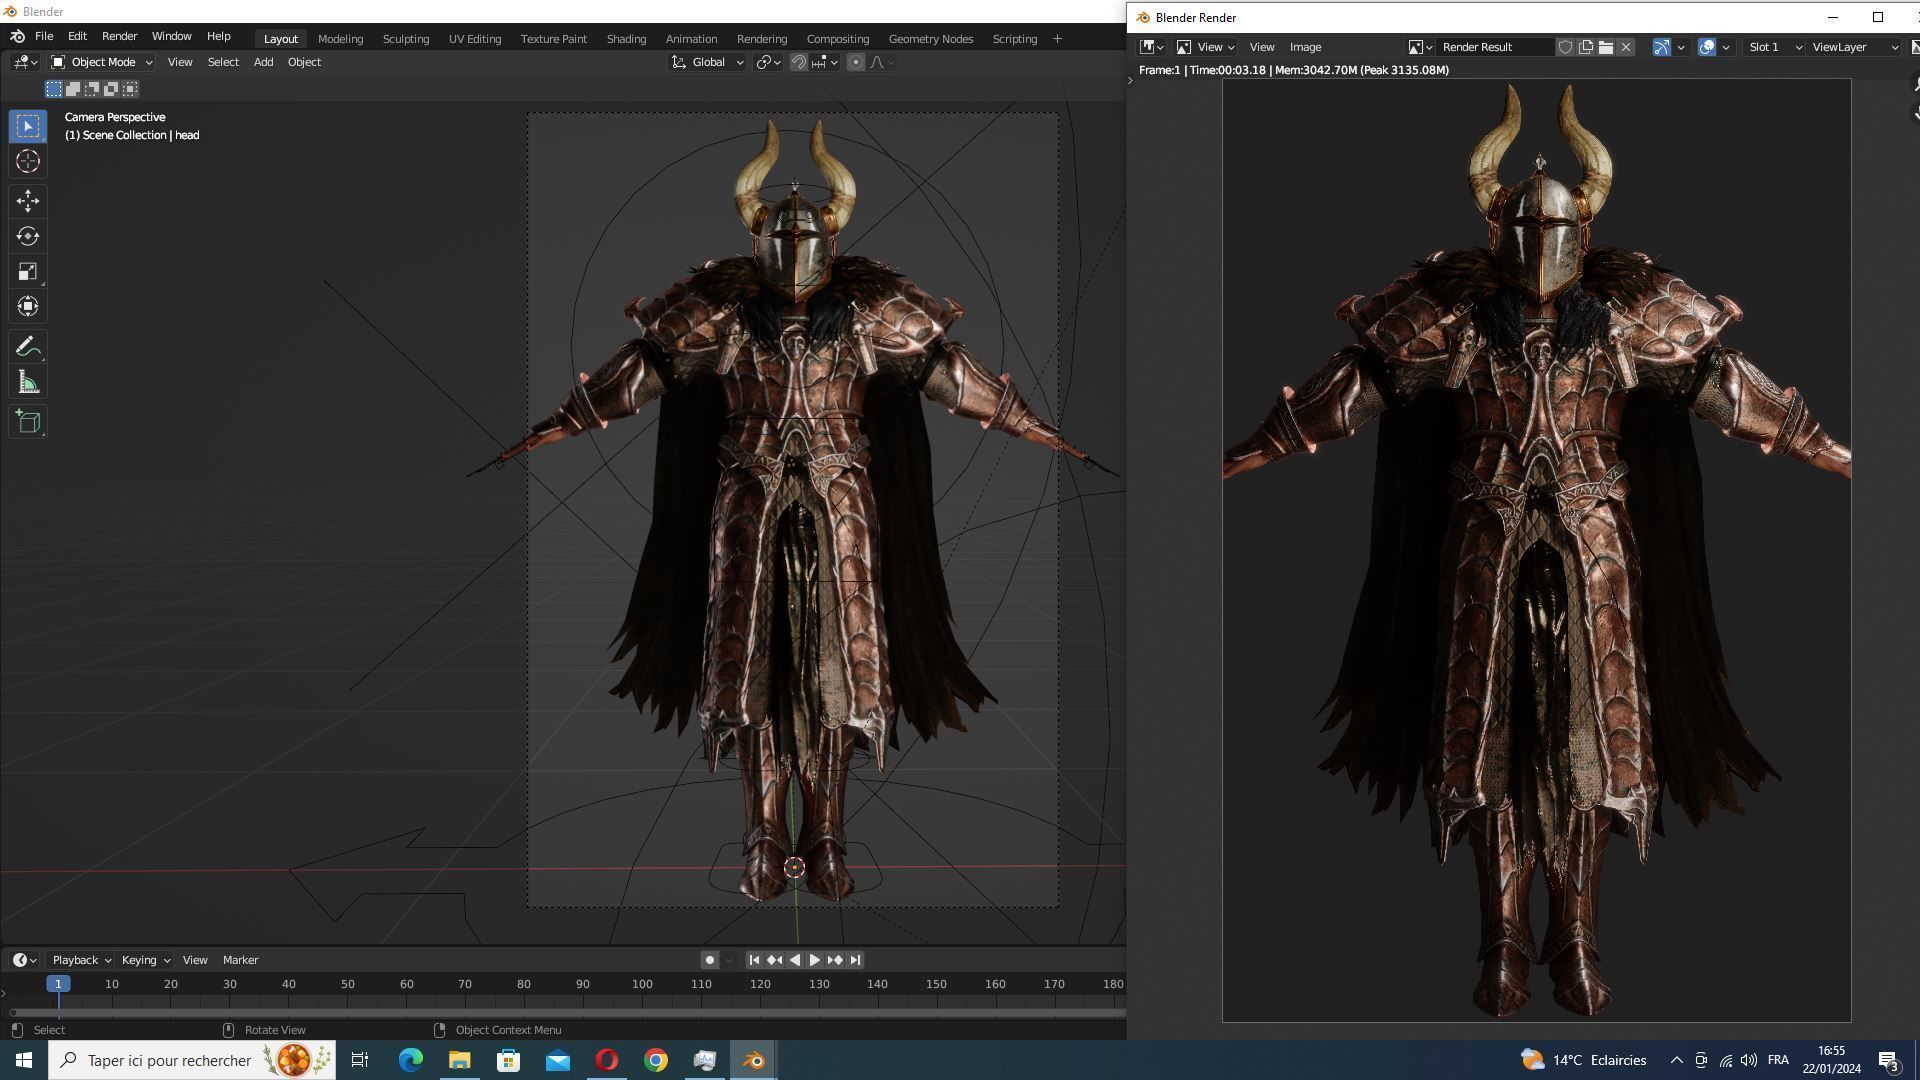Image resolution: width=1920 pixels, height=1080 pixels.
Task: Add a new workspace with plus icon
Action: point(1057,39)
